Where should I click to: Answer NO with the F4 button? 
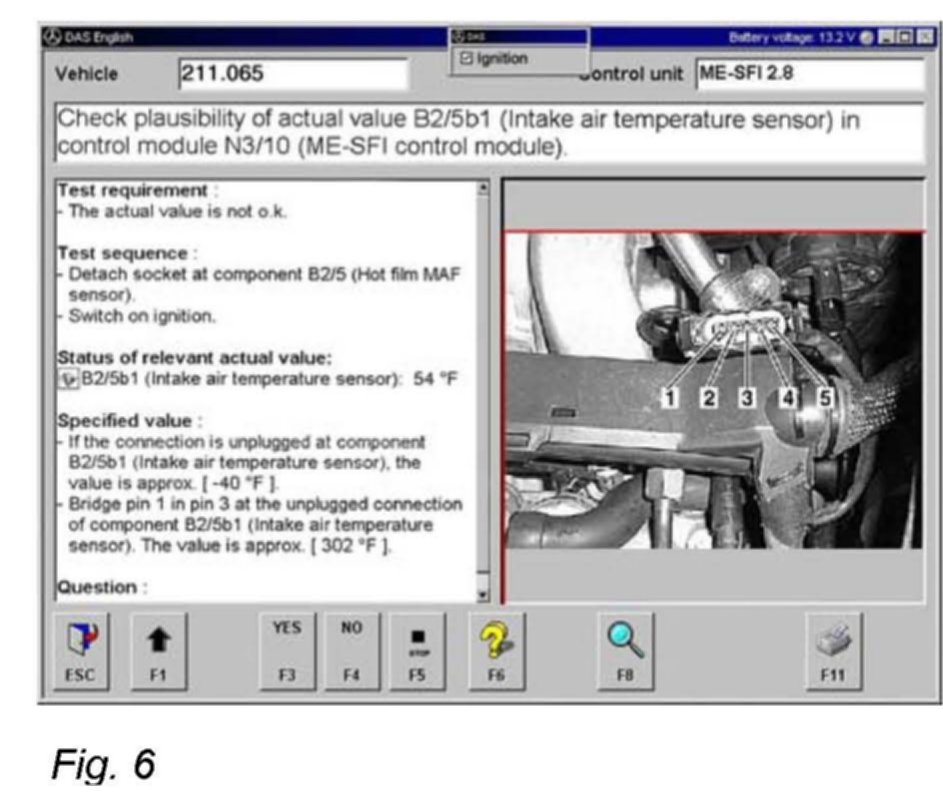350,650
